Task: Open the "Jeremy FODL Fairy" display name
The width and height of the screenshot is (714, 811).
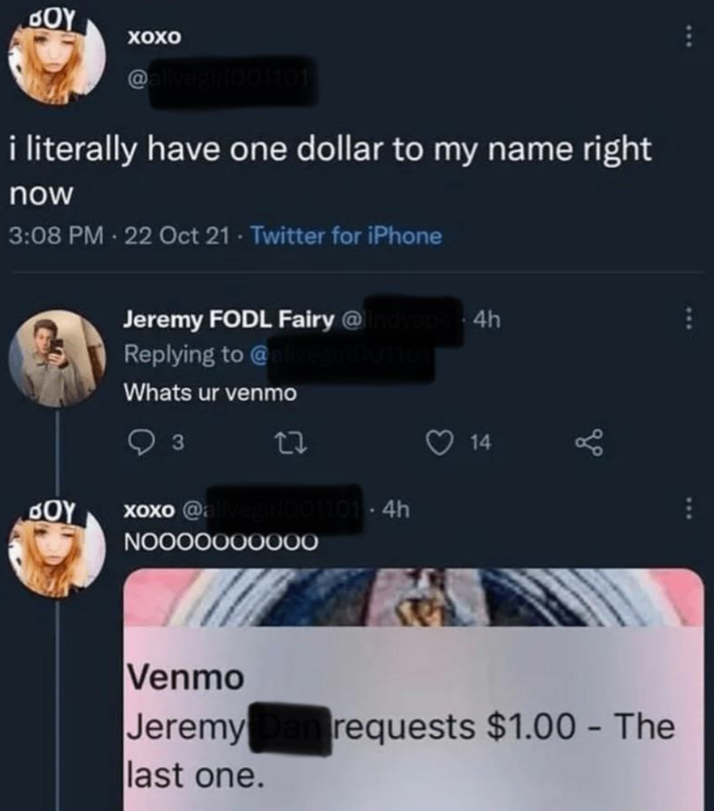Action: coord(229,320)
